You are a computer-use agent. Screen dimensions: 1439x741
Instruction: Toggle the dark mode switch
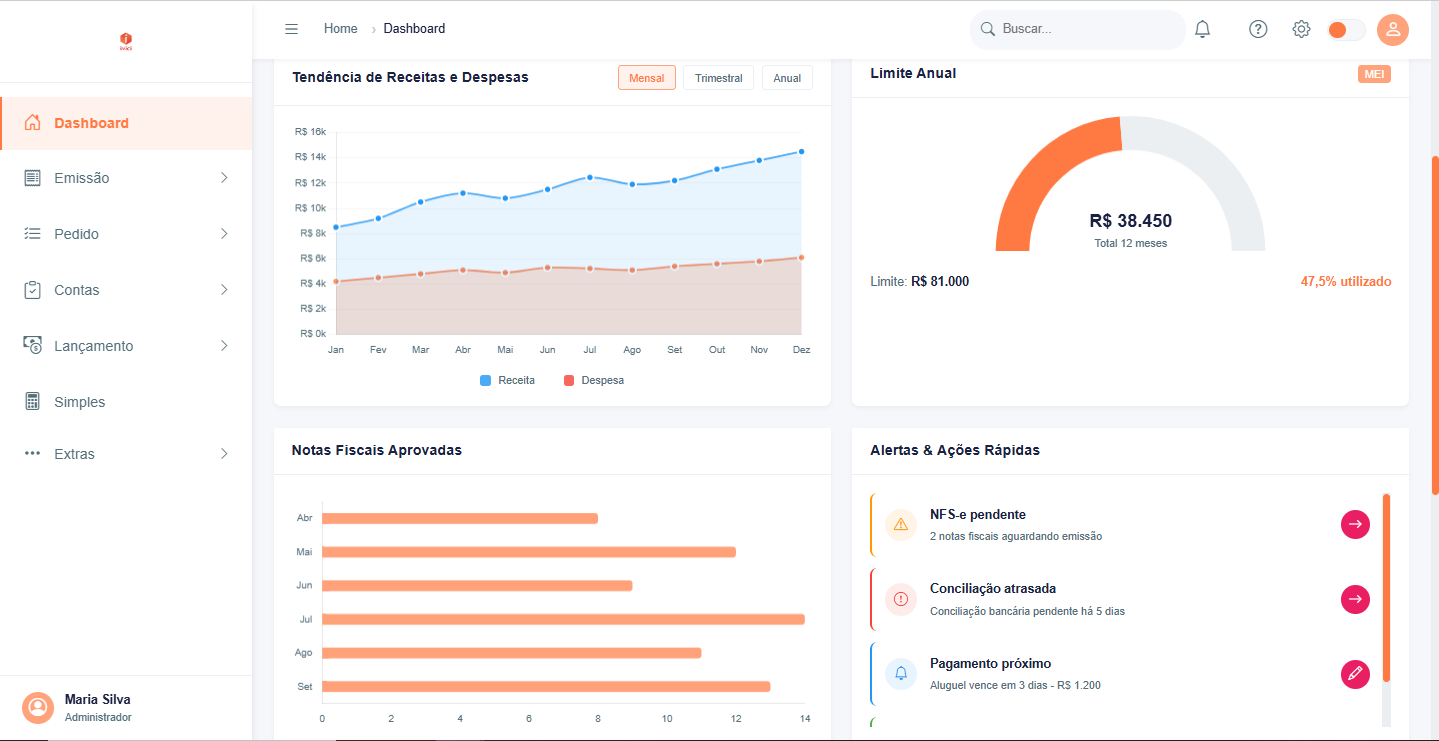[1346, 29]
